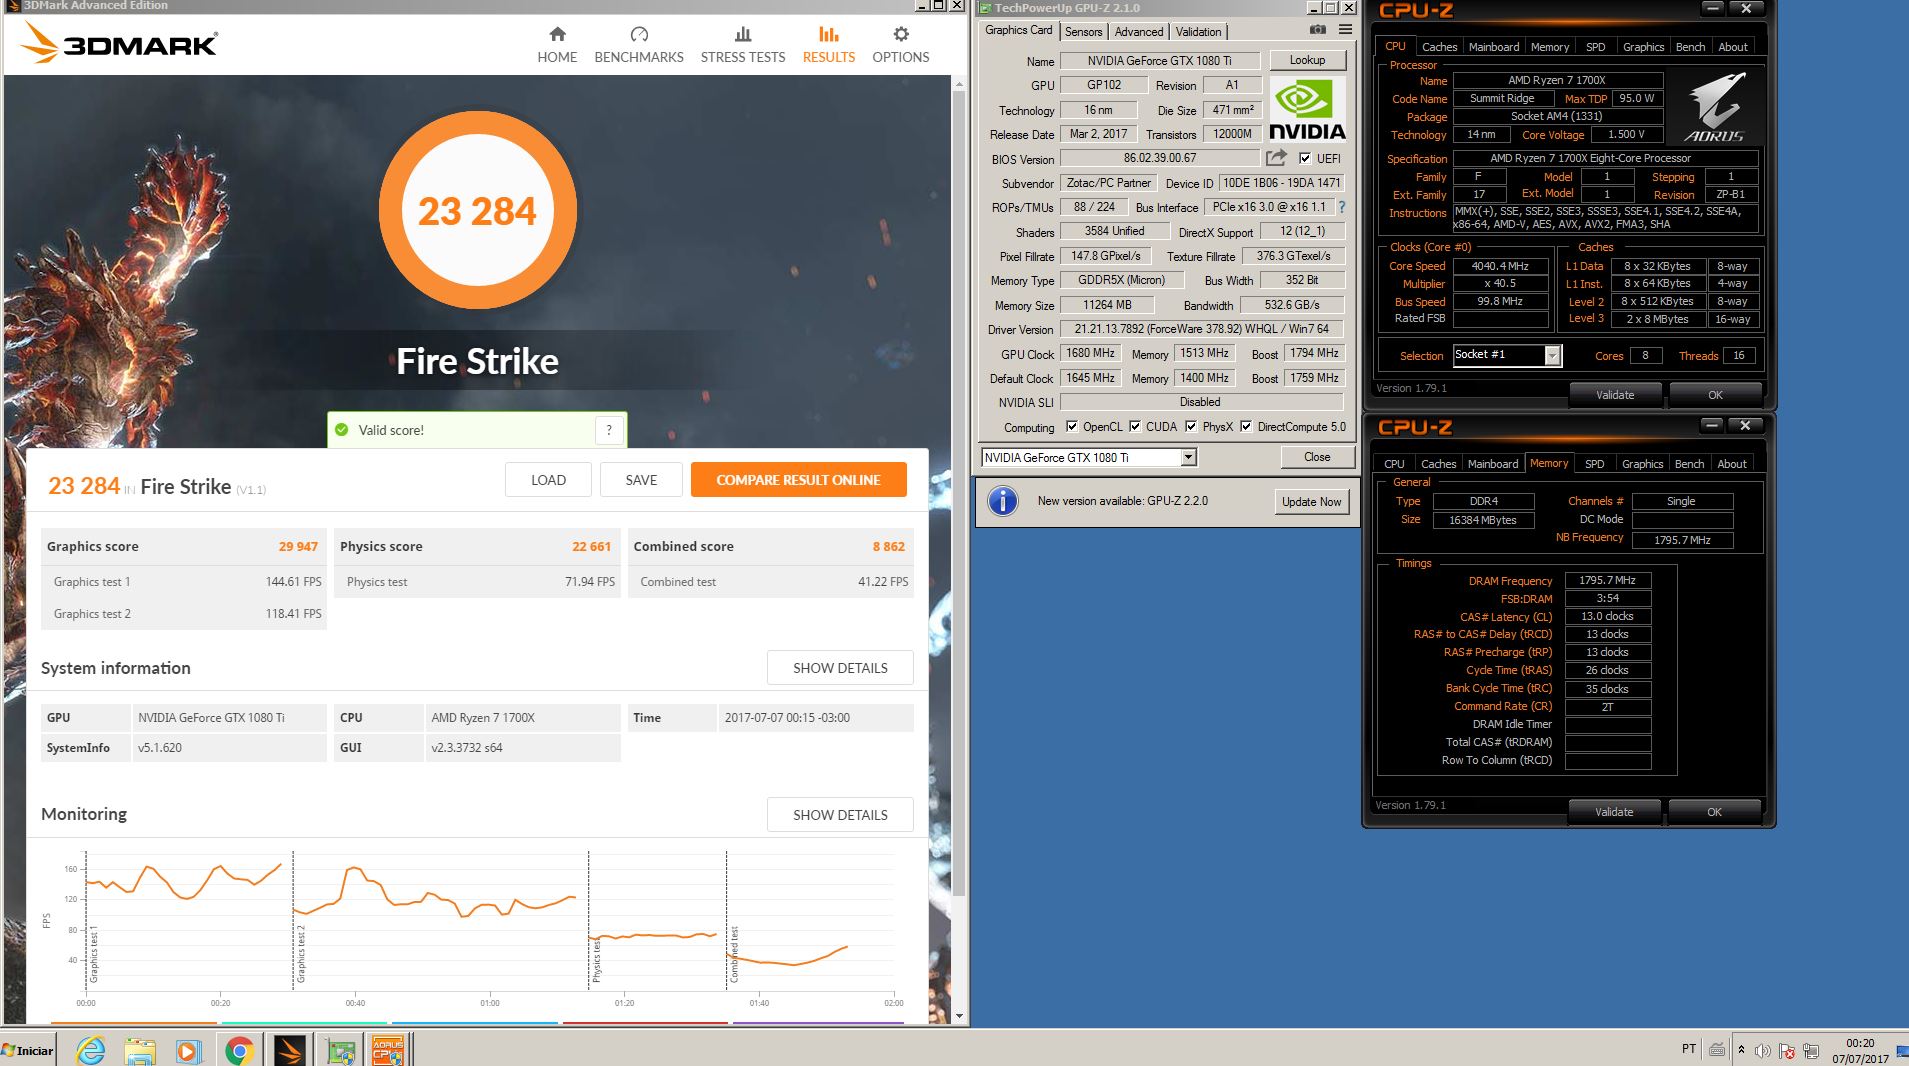
Task: Take GPU-Z screenshot with camera icon
Action: pos(1318,30)
